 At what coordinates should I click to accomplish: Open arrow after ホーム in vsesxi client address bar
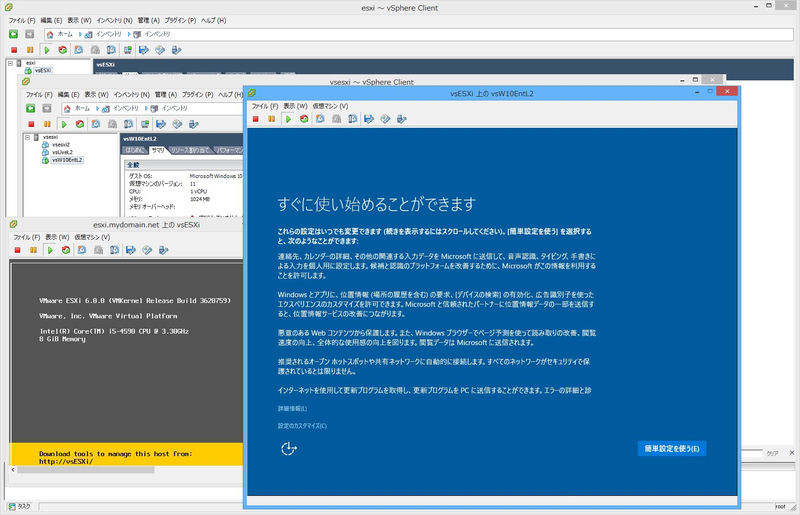97,108
